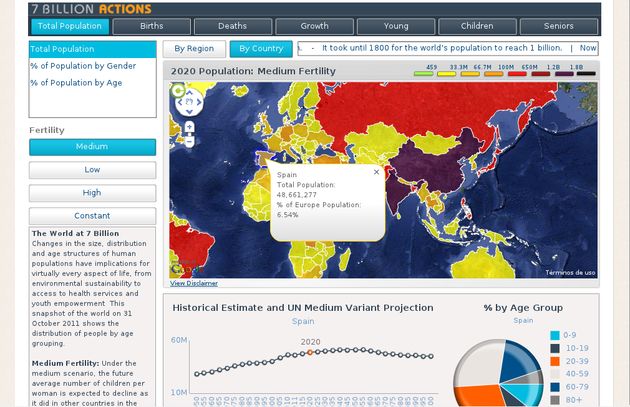The height and width of the screenshot is (407, 630).
Task: Select the orange 100M legend swatch
Action: click(x=494, y=74)
